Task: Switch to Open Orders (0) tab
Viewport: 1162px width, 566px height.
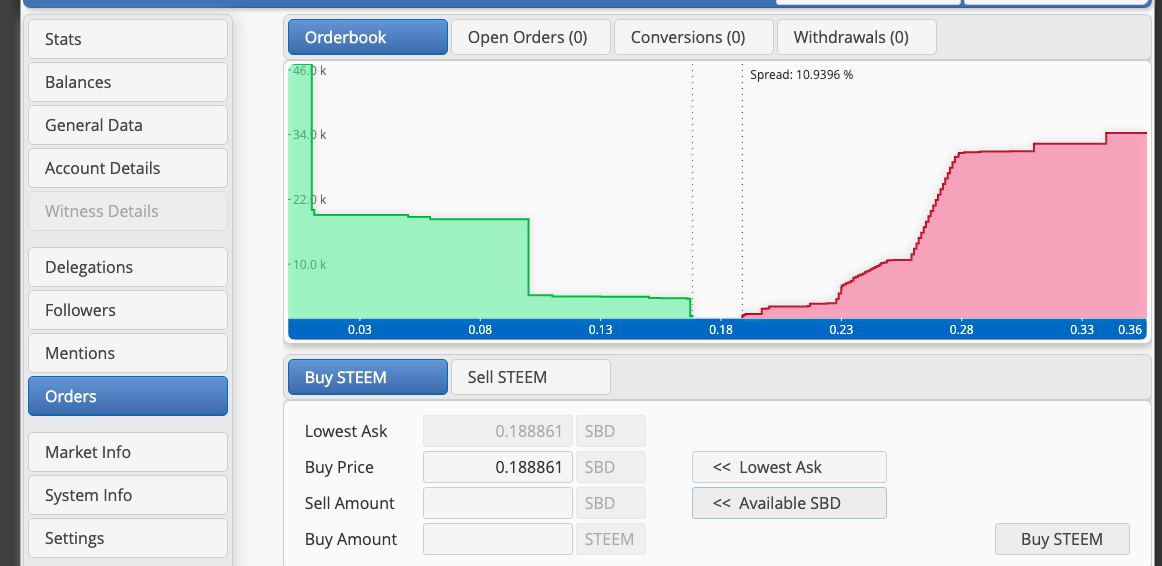Action: pyautogui.click(x=531, y=37)
